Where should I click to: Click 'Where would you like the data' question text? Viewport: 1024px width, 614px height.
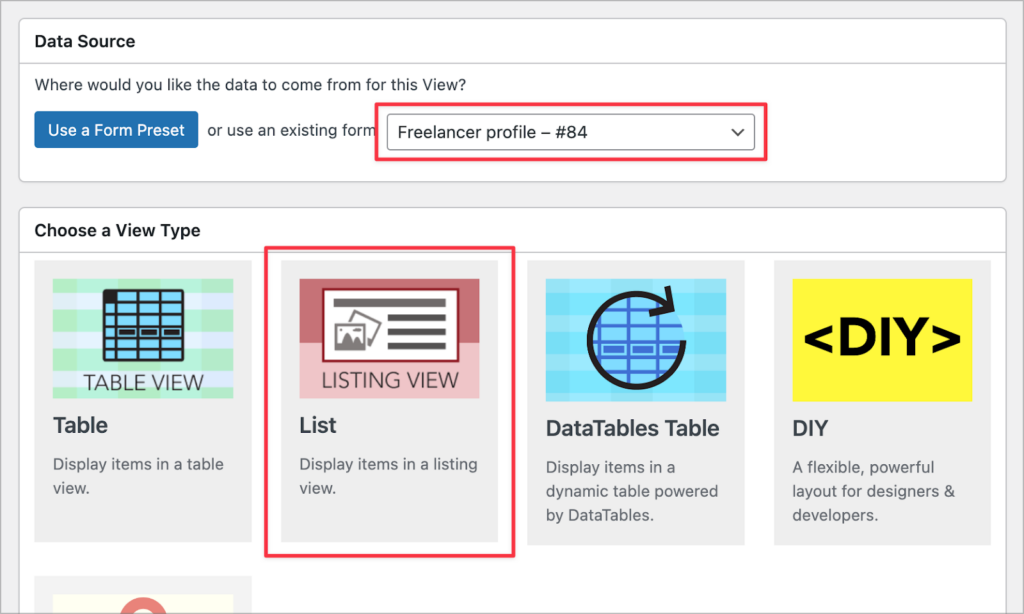click(x=250, y=85)
